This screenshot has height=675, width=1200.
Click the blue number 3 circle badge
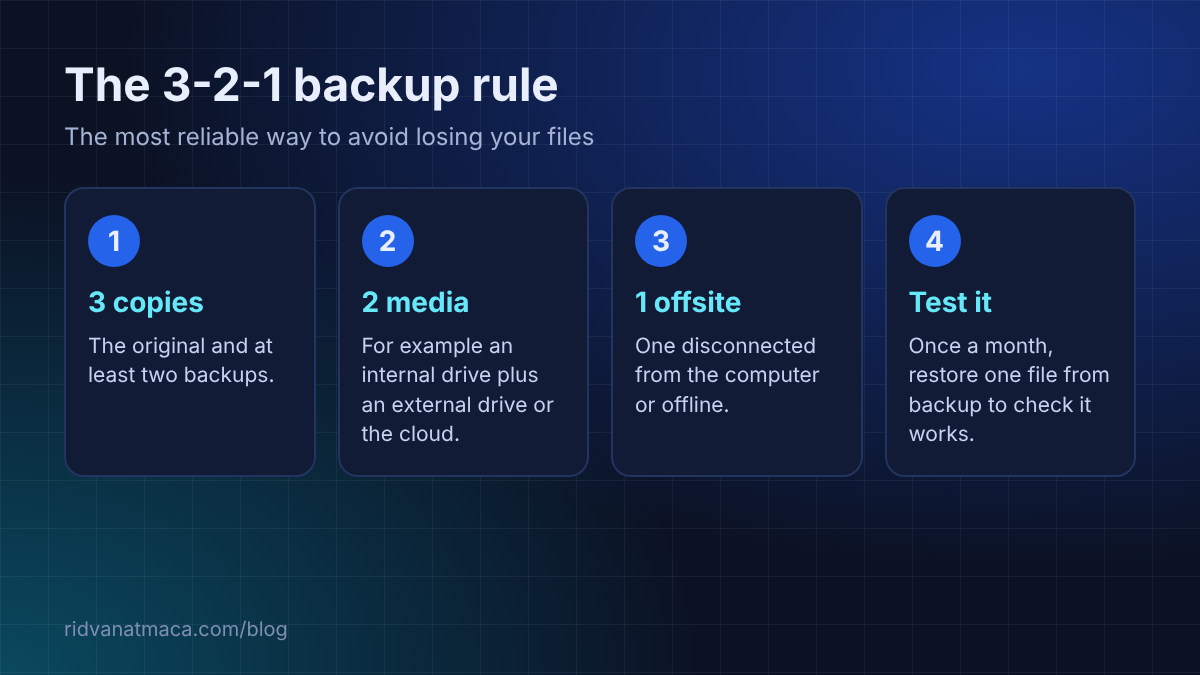(661, 241)
